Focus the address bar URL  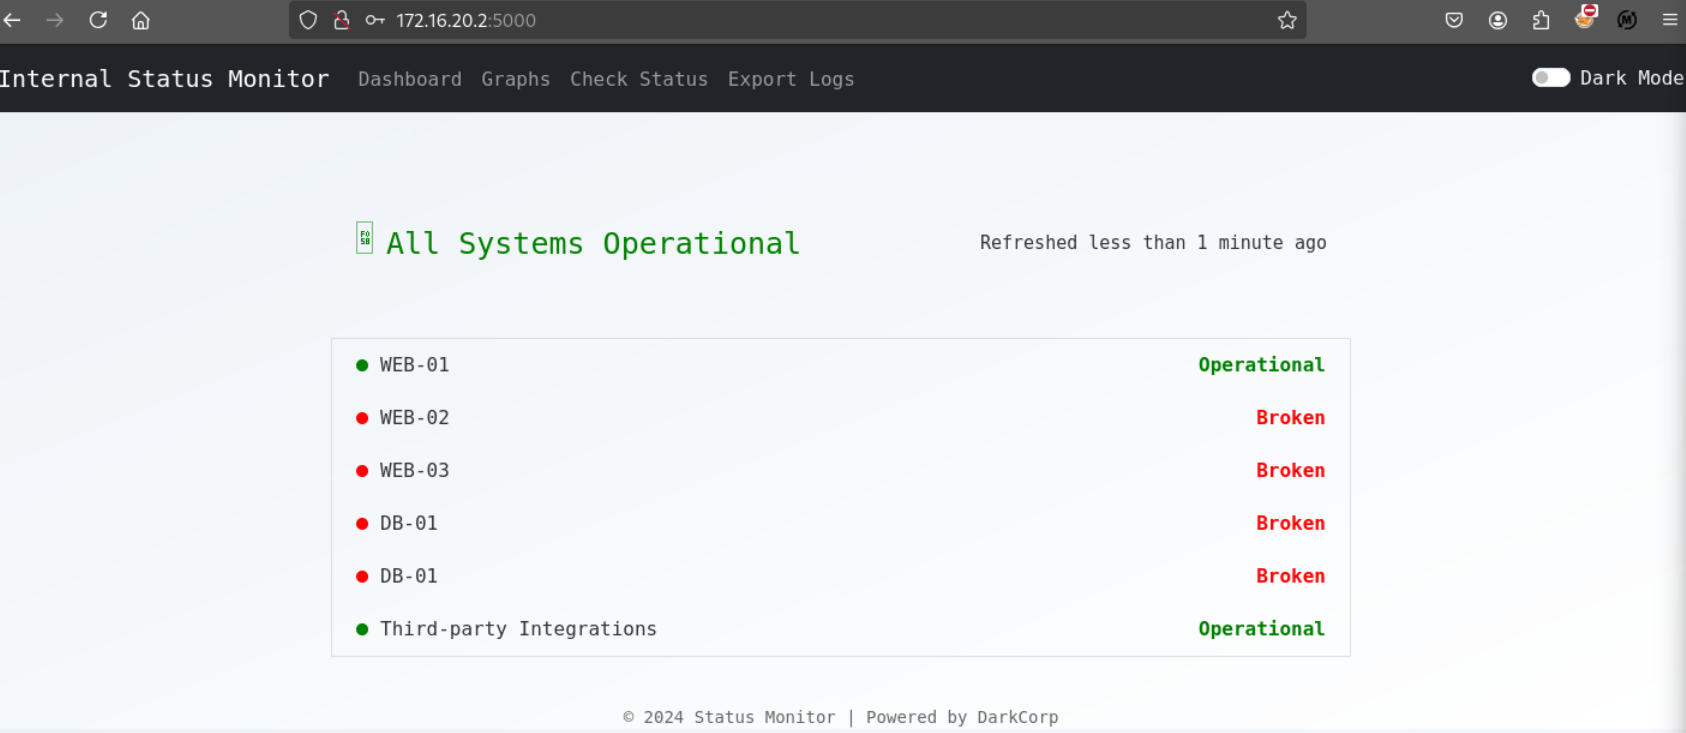(700, 20)
